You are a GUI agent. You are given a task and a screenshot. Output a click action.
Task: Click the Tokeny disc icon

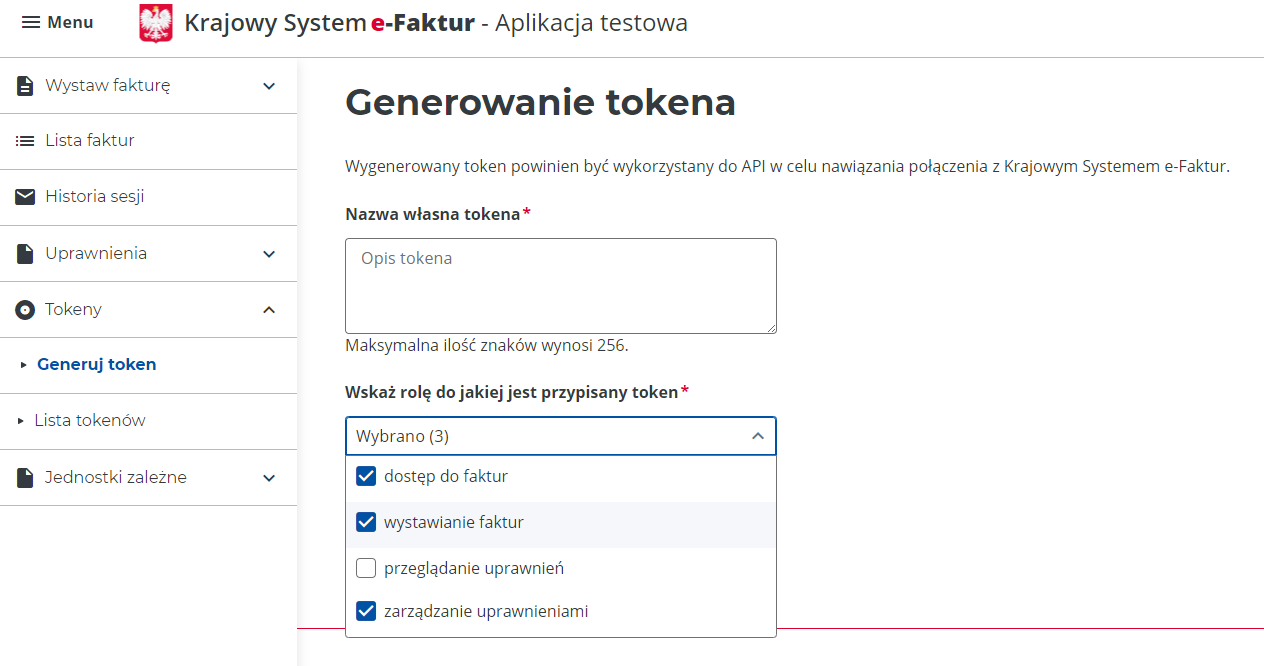[x=25, y=310]
